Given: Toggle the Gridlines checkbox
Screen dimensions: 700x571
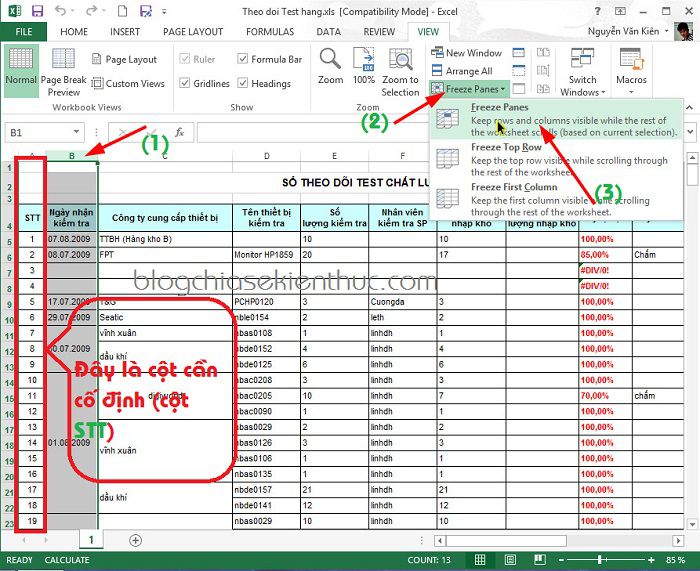Looking at the screenshot, I should [x=184, y=83].
